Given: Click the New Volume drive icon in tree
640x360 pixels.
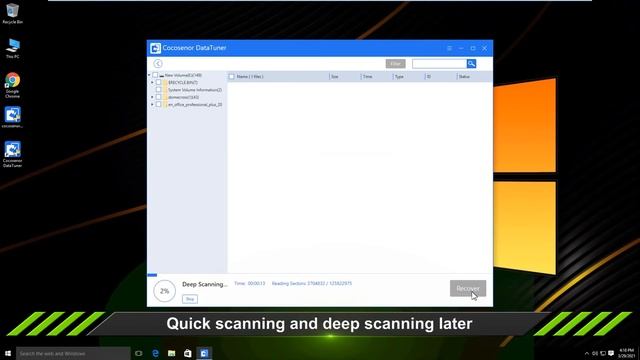Looking at the screenshot, I should pyautogui.click(x=162, y=76).
